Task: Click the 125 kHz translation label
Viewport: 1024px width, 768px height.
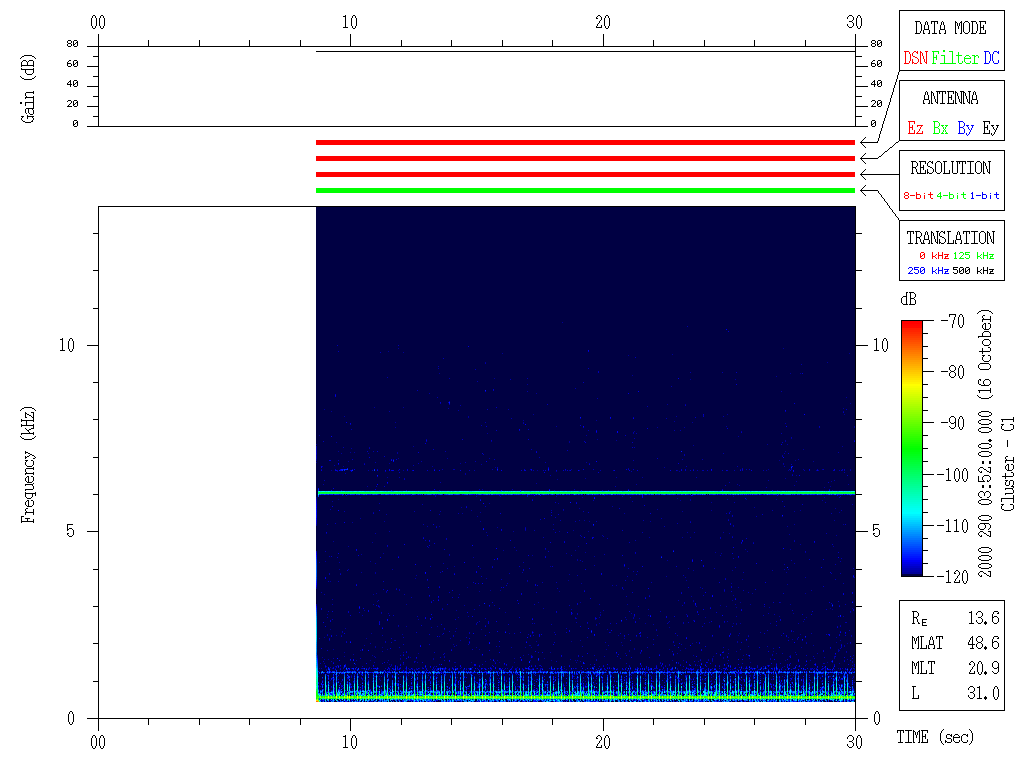Action: (973, 256)
